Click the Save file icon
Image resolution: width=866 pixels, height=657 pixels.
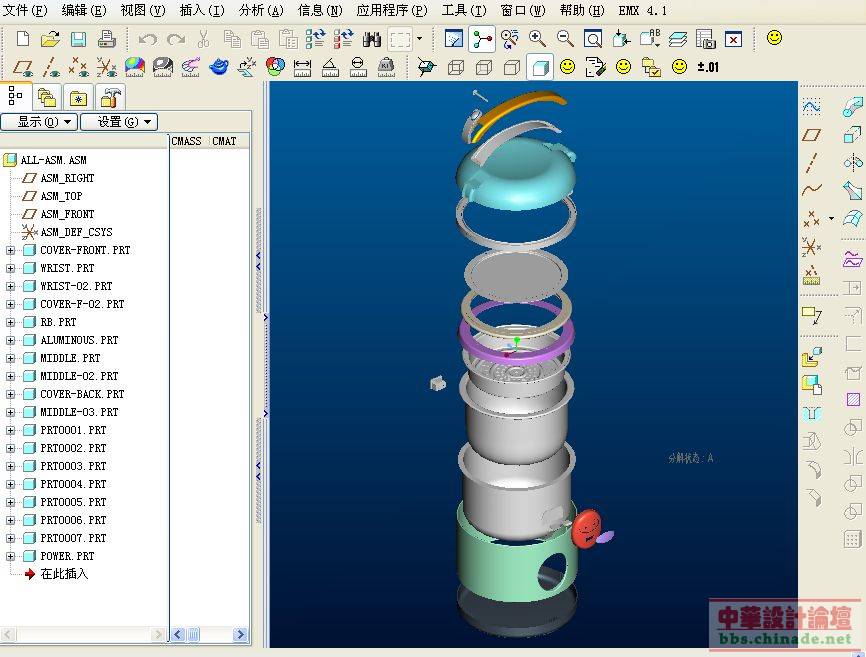[78, 40]
